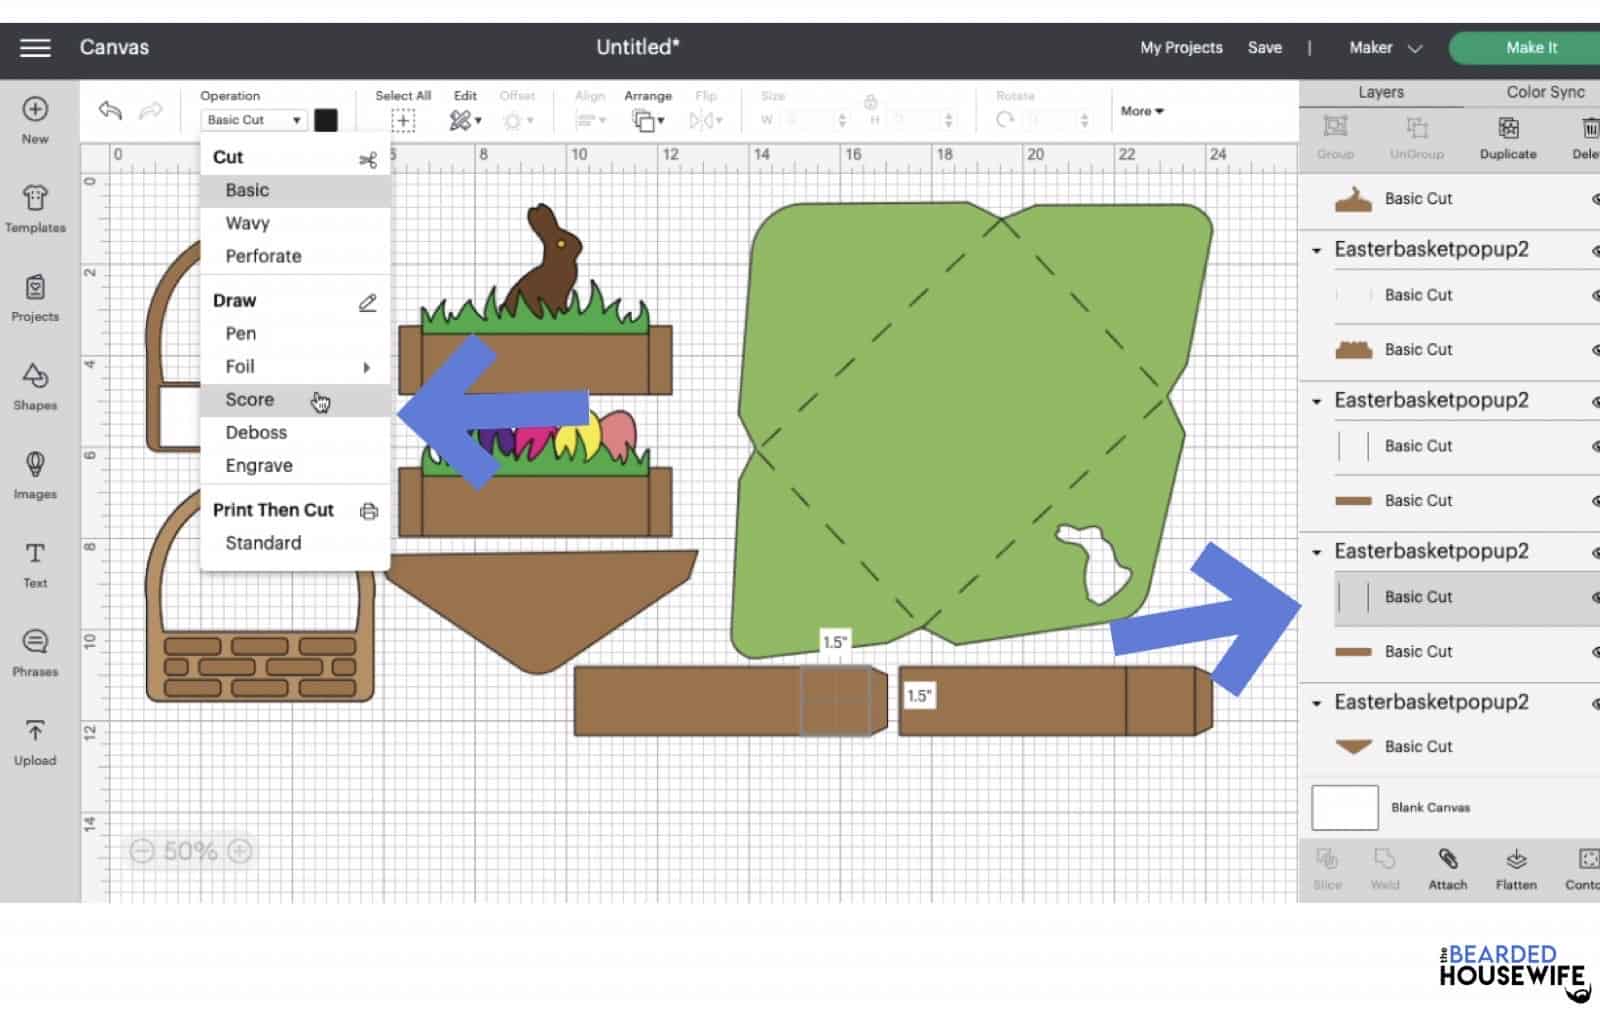The image size is (1600, 1017).
Task: Expand the Foil submenu arrow
Action: tap(367, 367)
